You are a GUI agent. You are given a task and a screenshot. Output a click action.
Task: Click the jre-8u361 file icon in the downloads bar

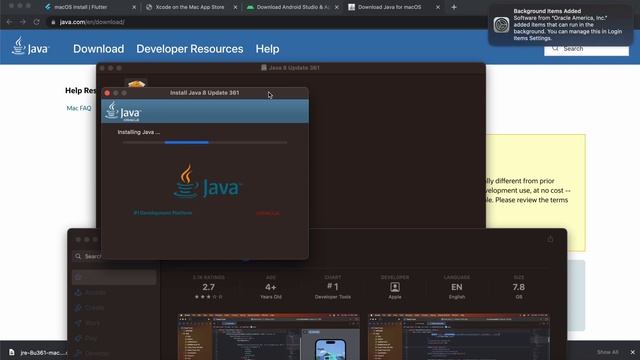coord(11,352)
